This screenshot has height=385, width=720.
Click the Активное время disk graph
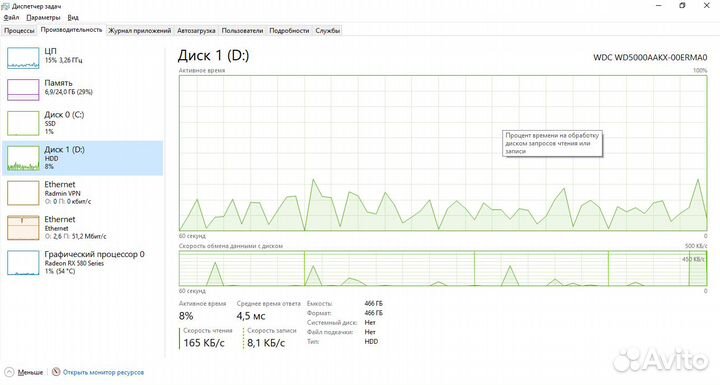coord(443,153)
